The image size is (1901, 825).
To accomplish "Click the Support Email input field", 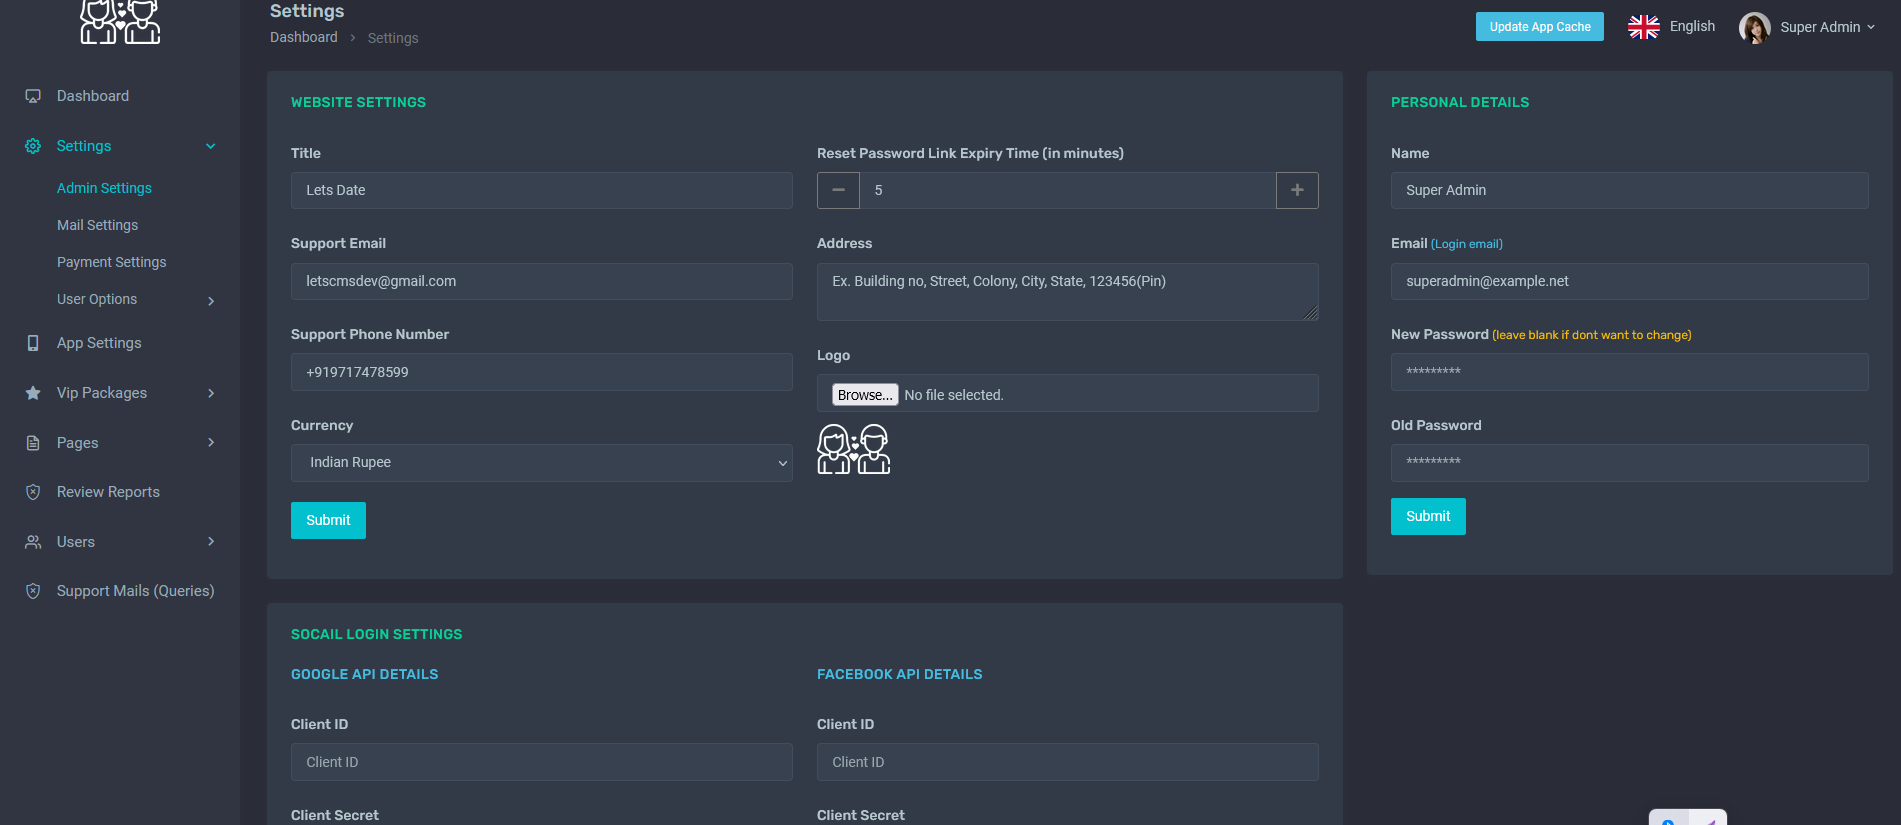I will (541, 281).
